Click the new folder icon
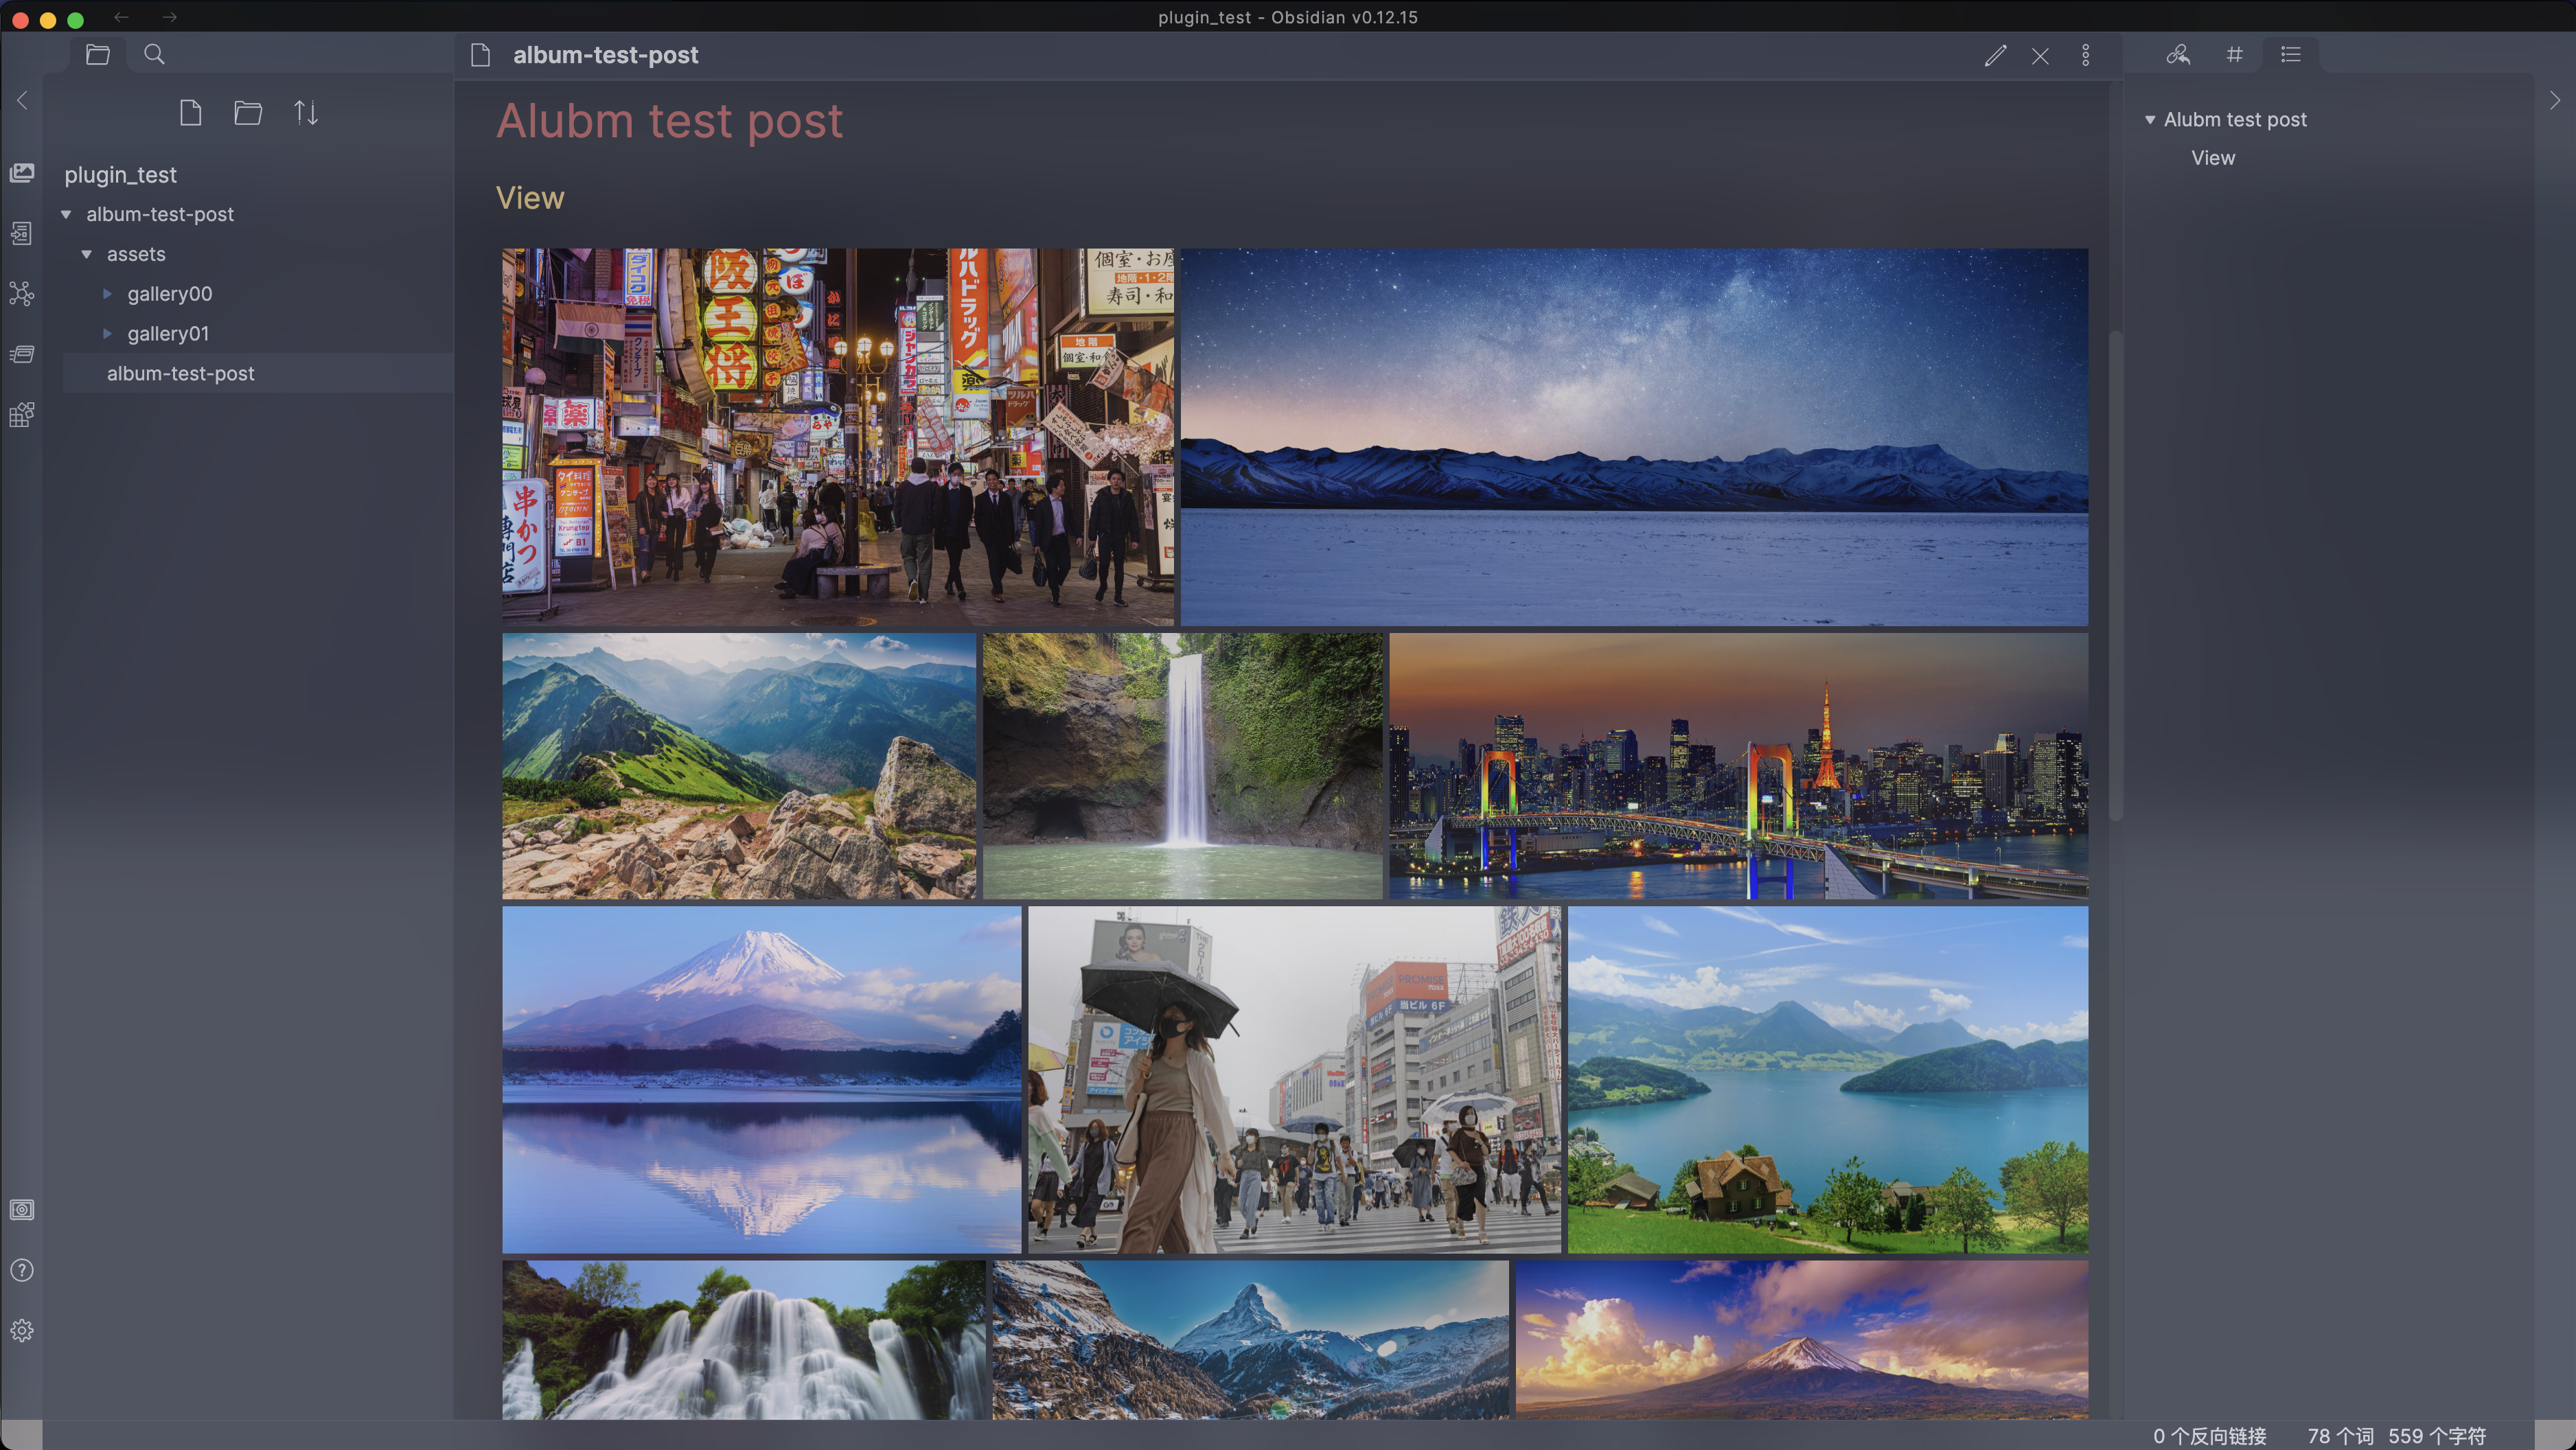This screenshot has height=1450, width=2576. click(248, 113)
